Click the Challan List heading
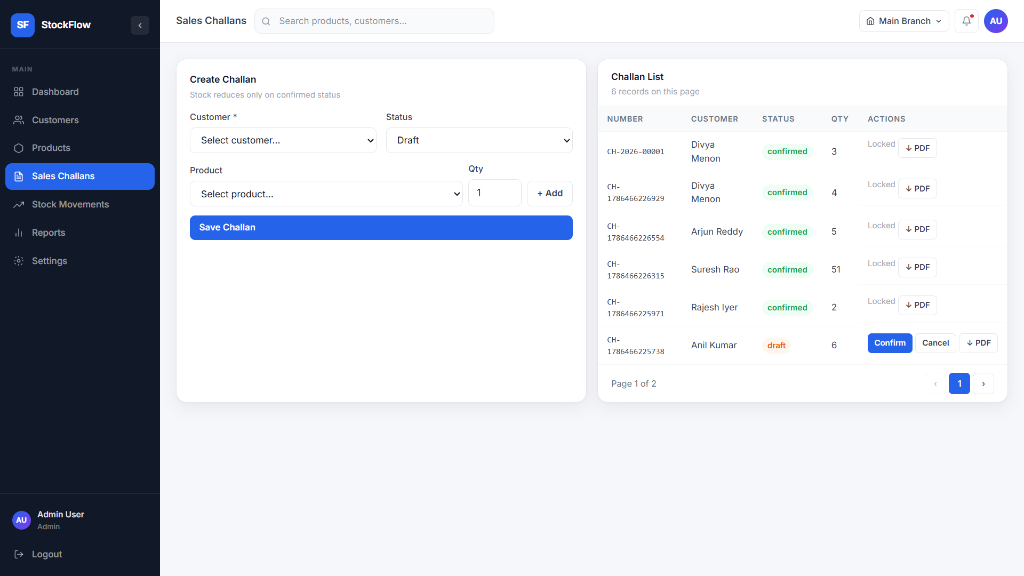 coord(637,77)
